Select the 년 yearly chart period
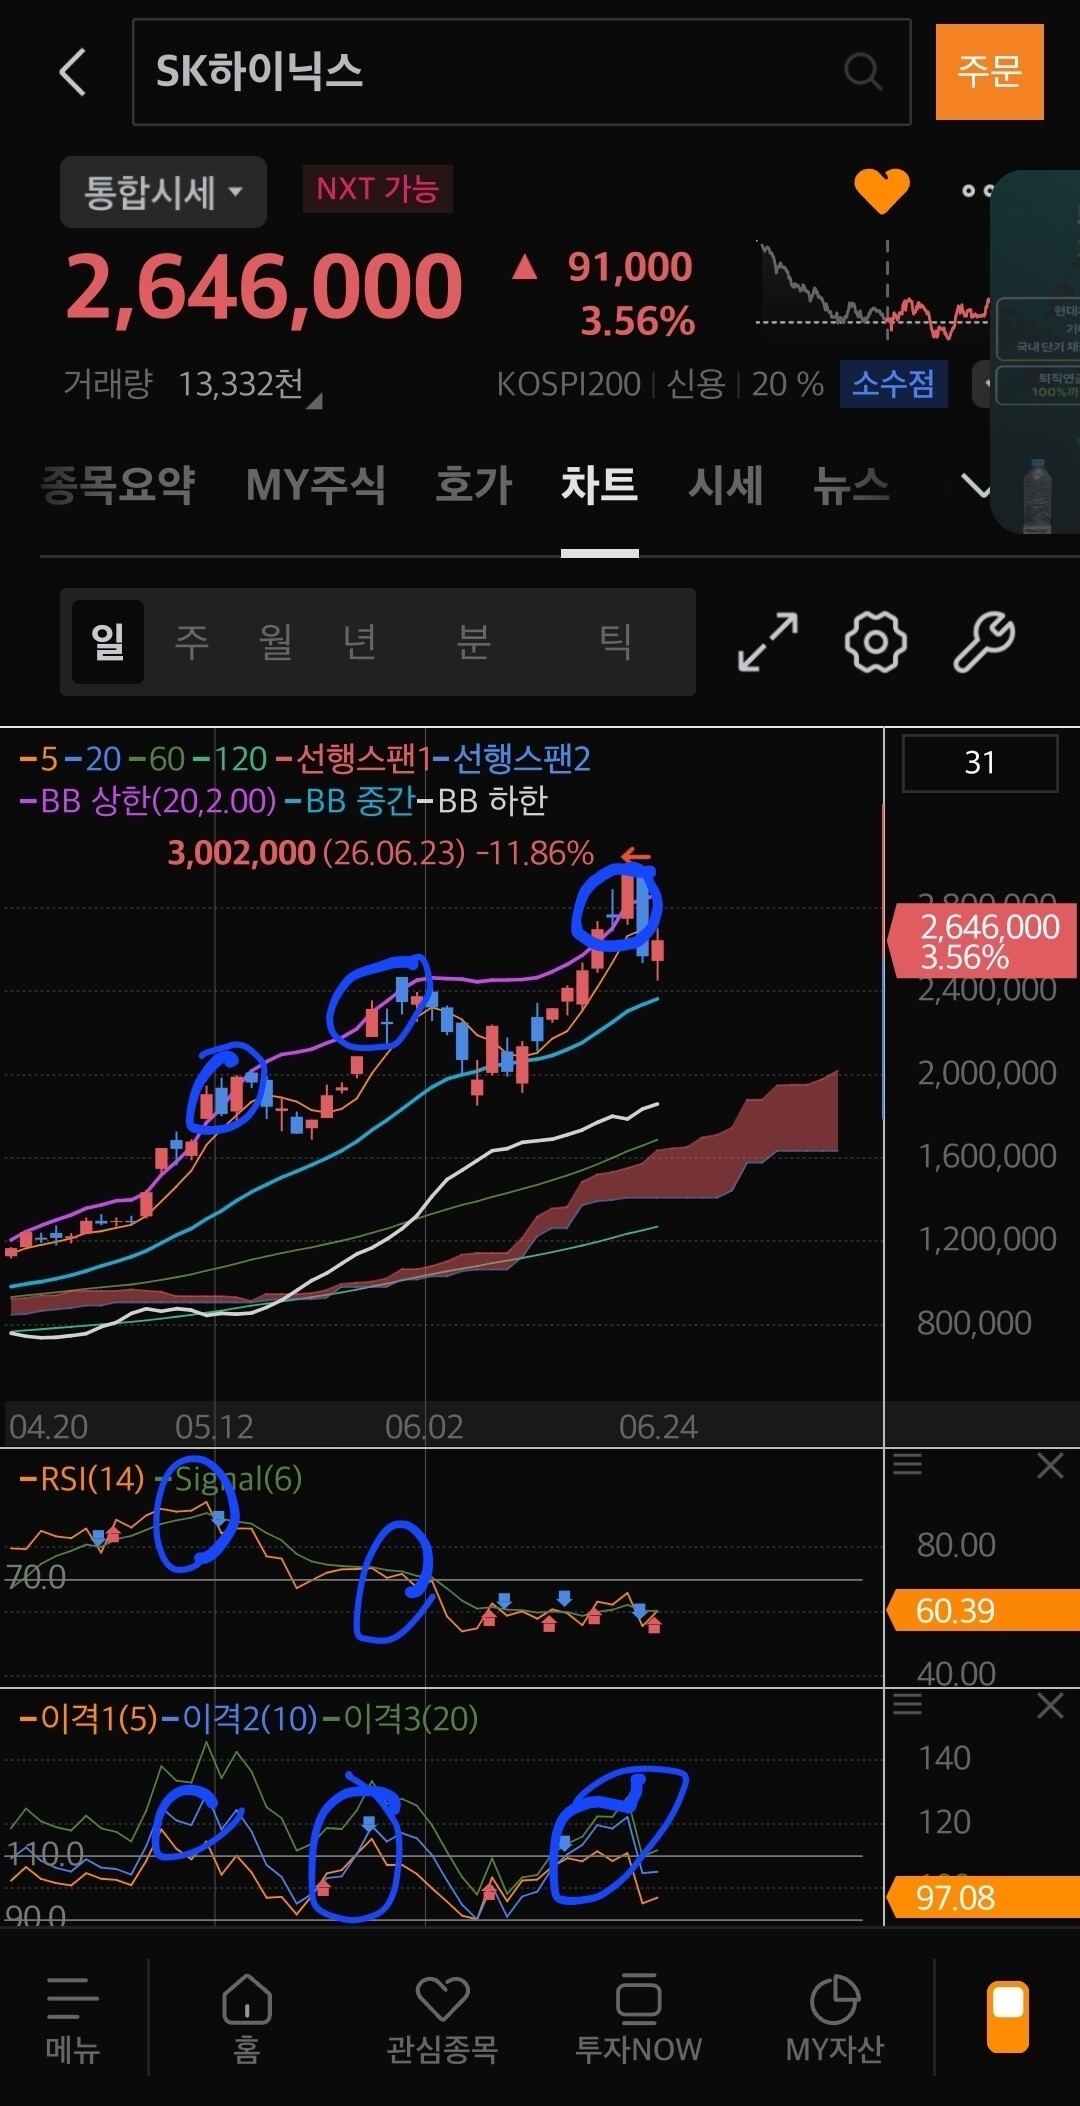 (360, 642)
